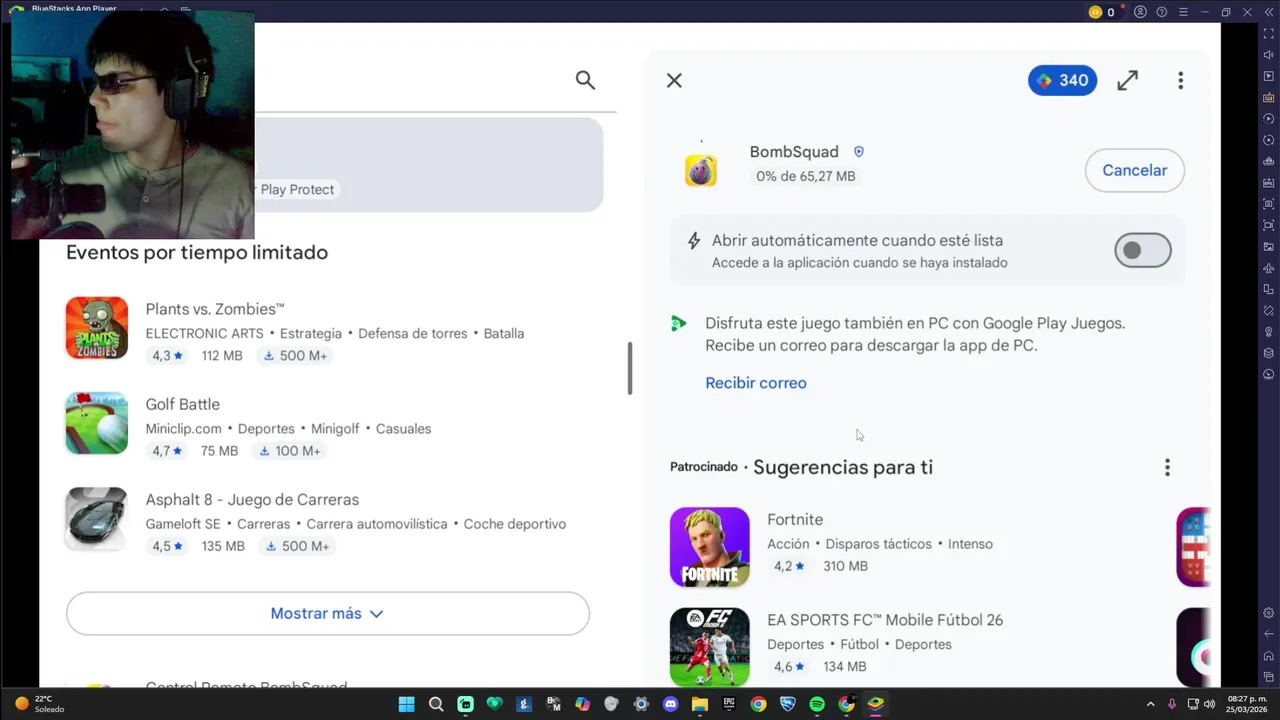Open taskbar clock showing 08:27 p. m.

[1247, 704]
